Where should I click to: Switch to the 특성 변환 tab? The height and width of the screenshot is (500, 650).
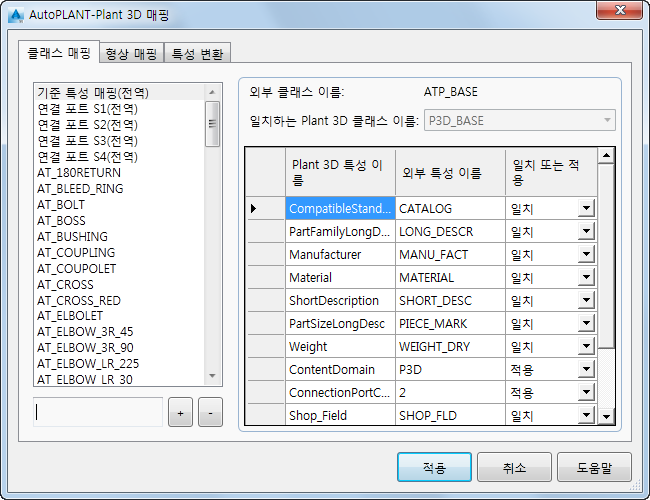pos(197,53)
